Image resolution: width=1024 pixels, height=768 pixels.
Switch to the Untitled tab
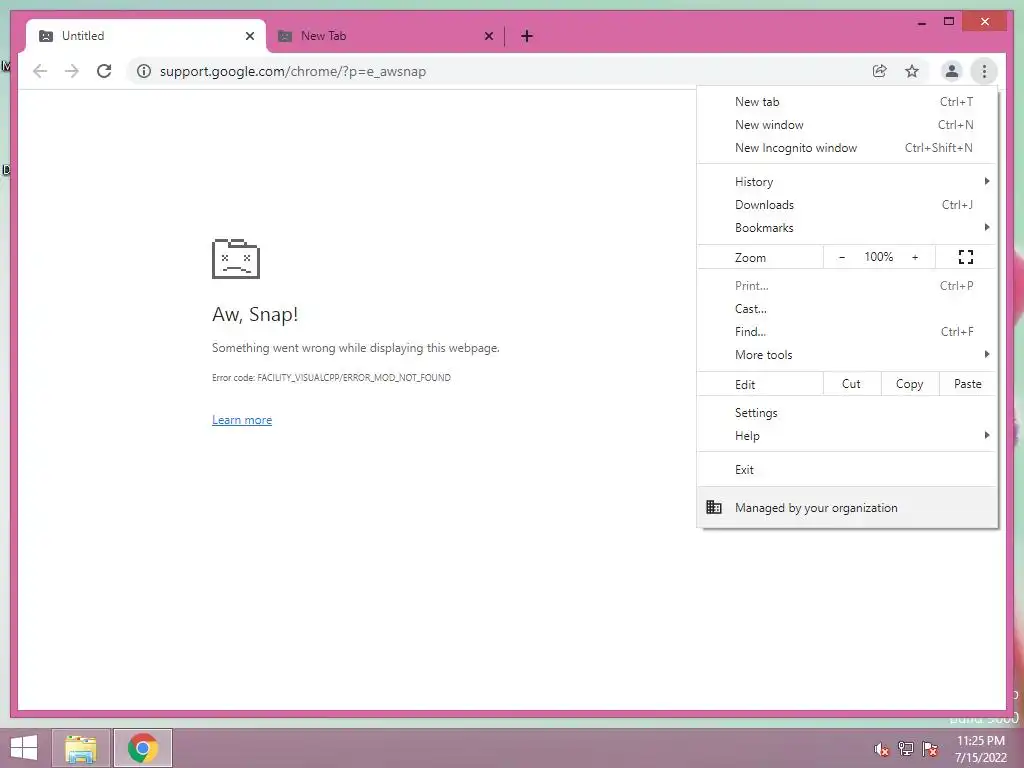[x=146, y=36]
